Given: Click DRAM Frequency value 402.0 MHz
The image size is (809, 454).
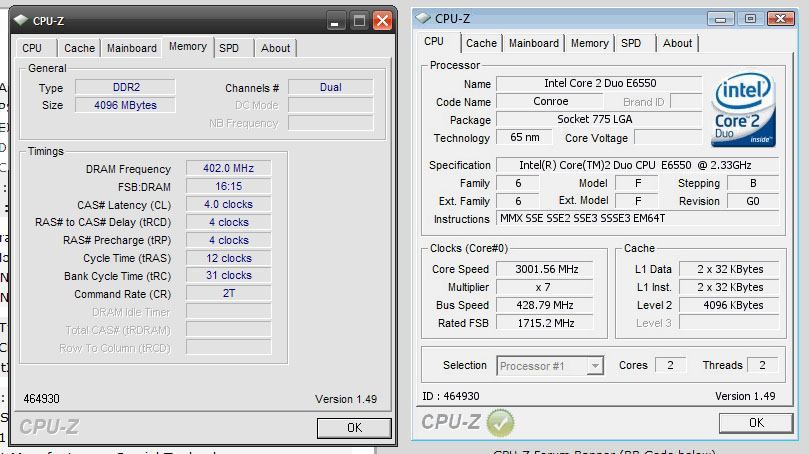Looking at the screenshot, I should pos(229,168).
